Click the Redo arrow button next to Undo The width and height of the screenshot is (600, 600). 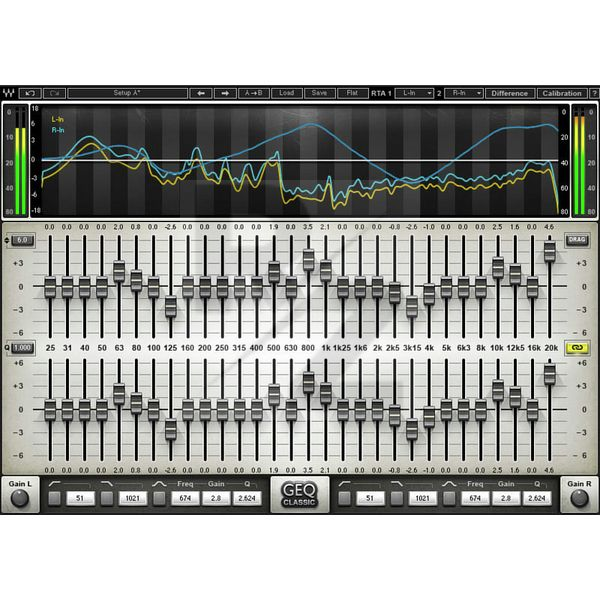[x=54, y=93]
